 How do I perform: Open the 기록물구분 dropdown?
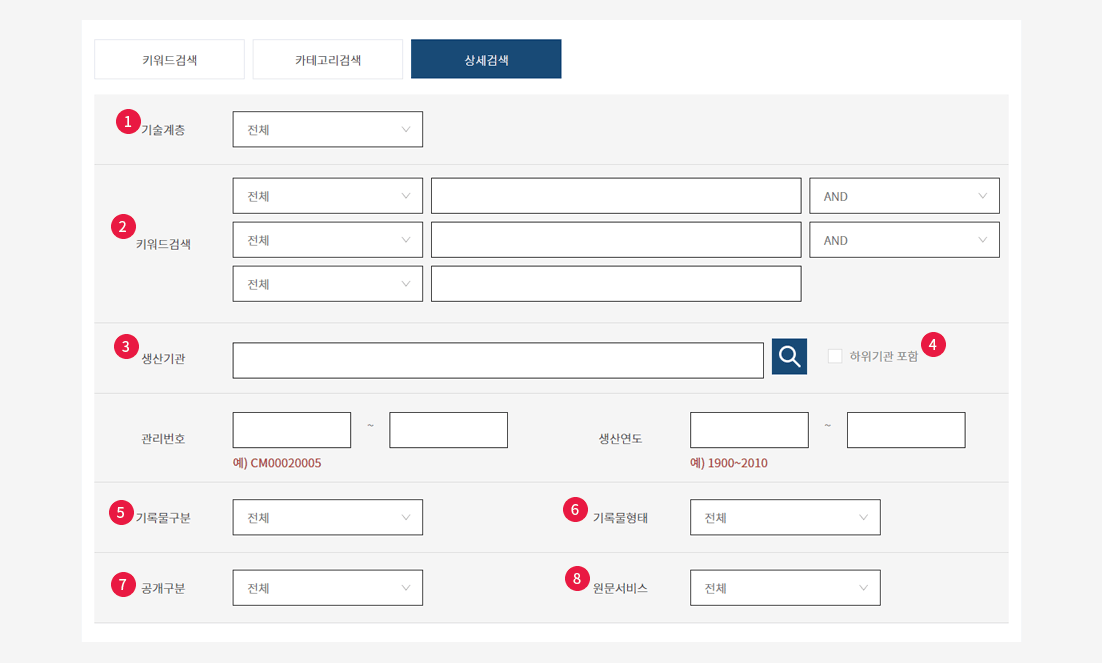(327, 518)
